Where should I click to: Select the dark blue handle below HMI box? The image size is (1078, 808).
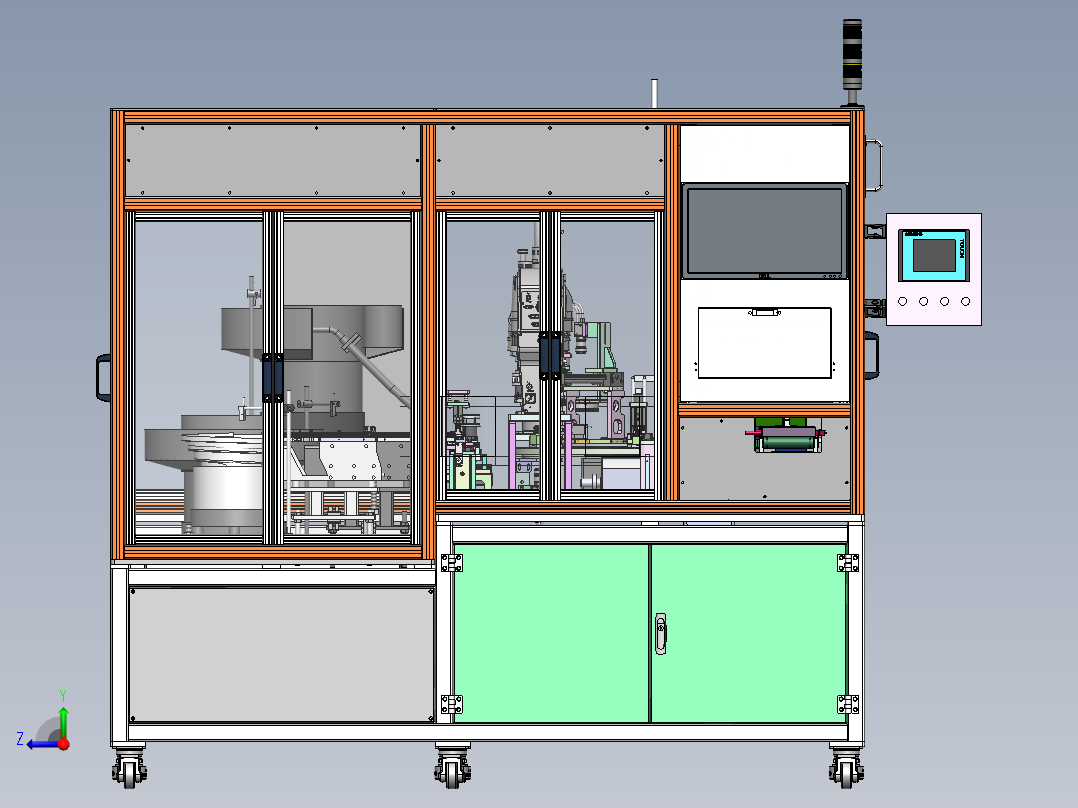(x=872, y=355)
